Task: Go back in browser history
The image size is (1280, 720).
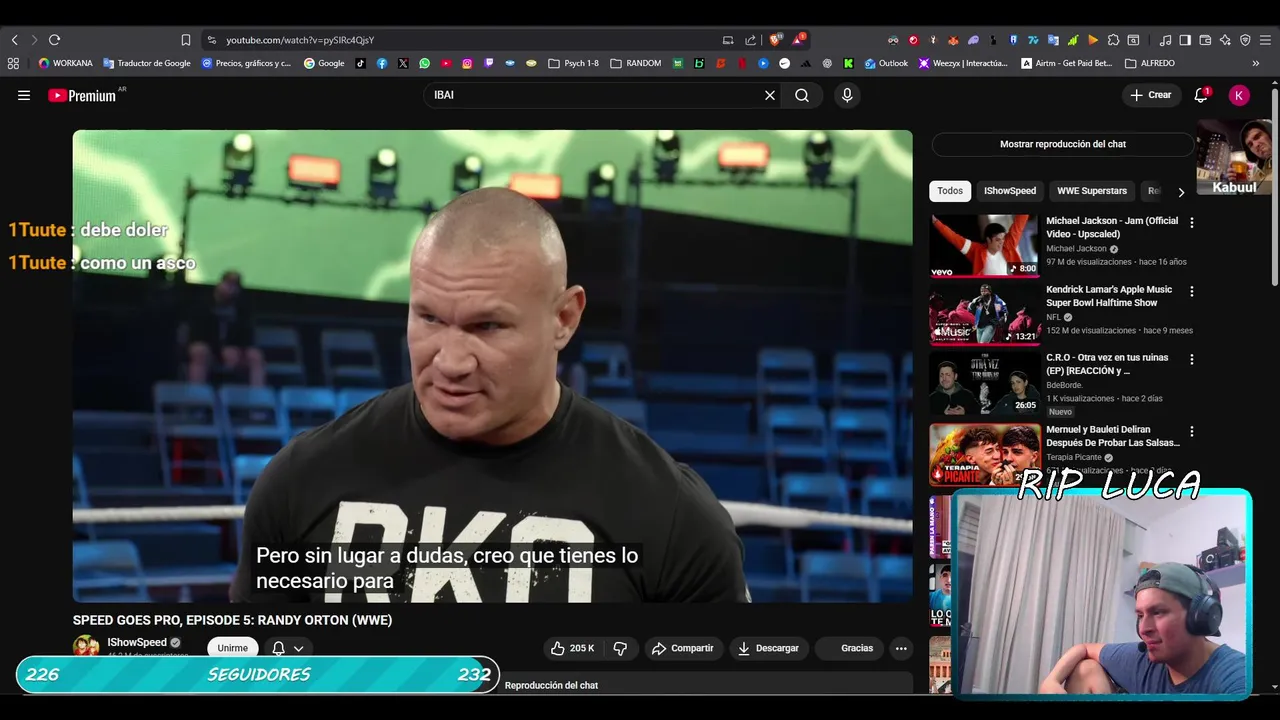Action: coord(14,40)
